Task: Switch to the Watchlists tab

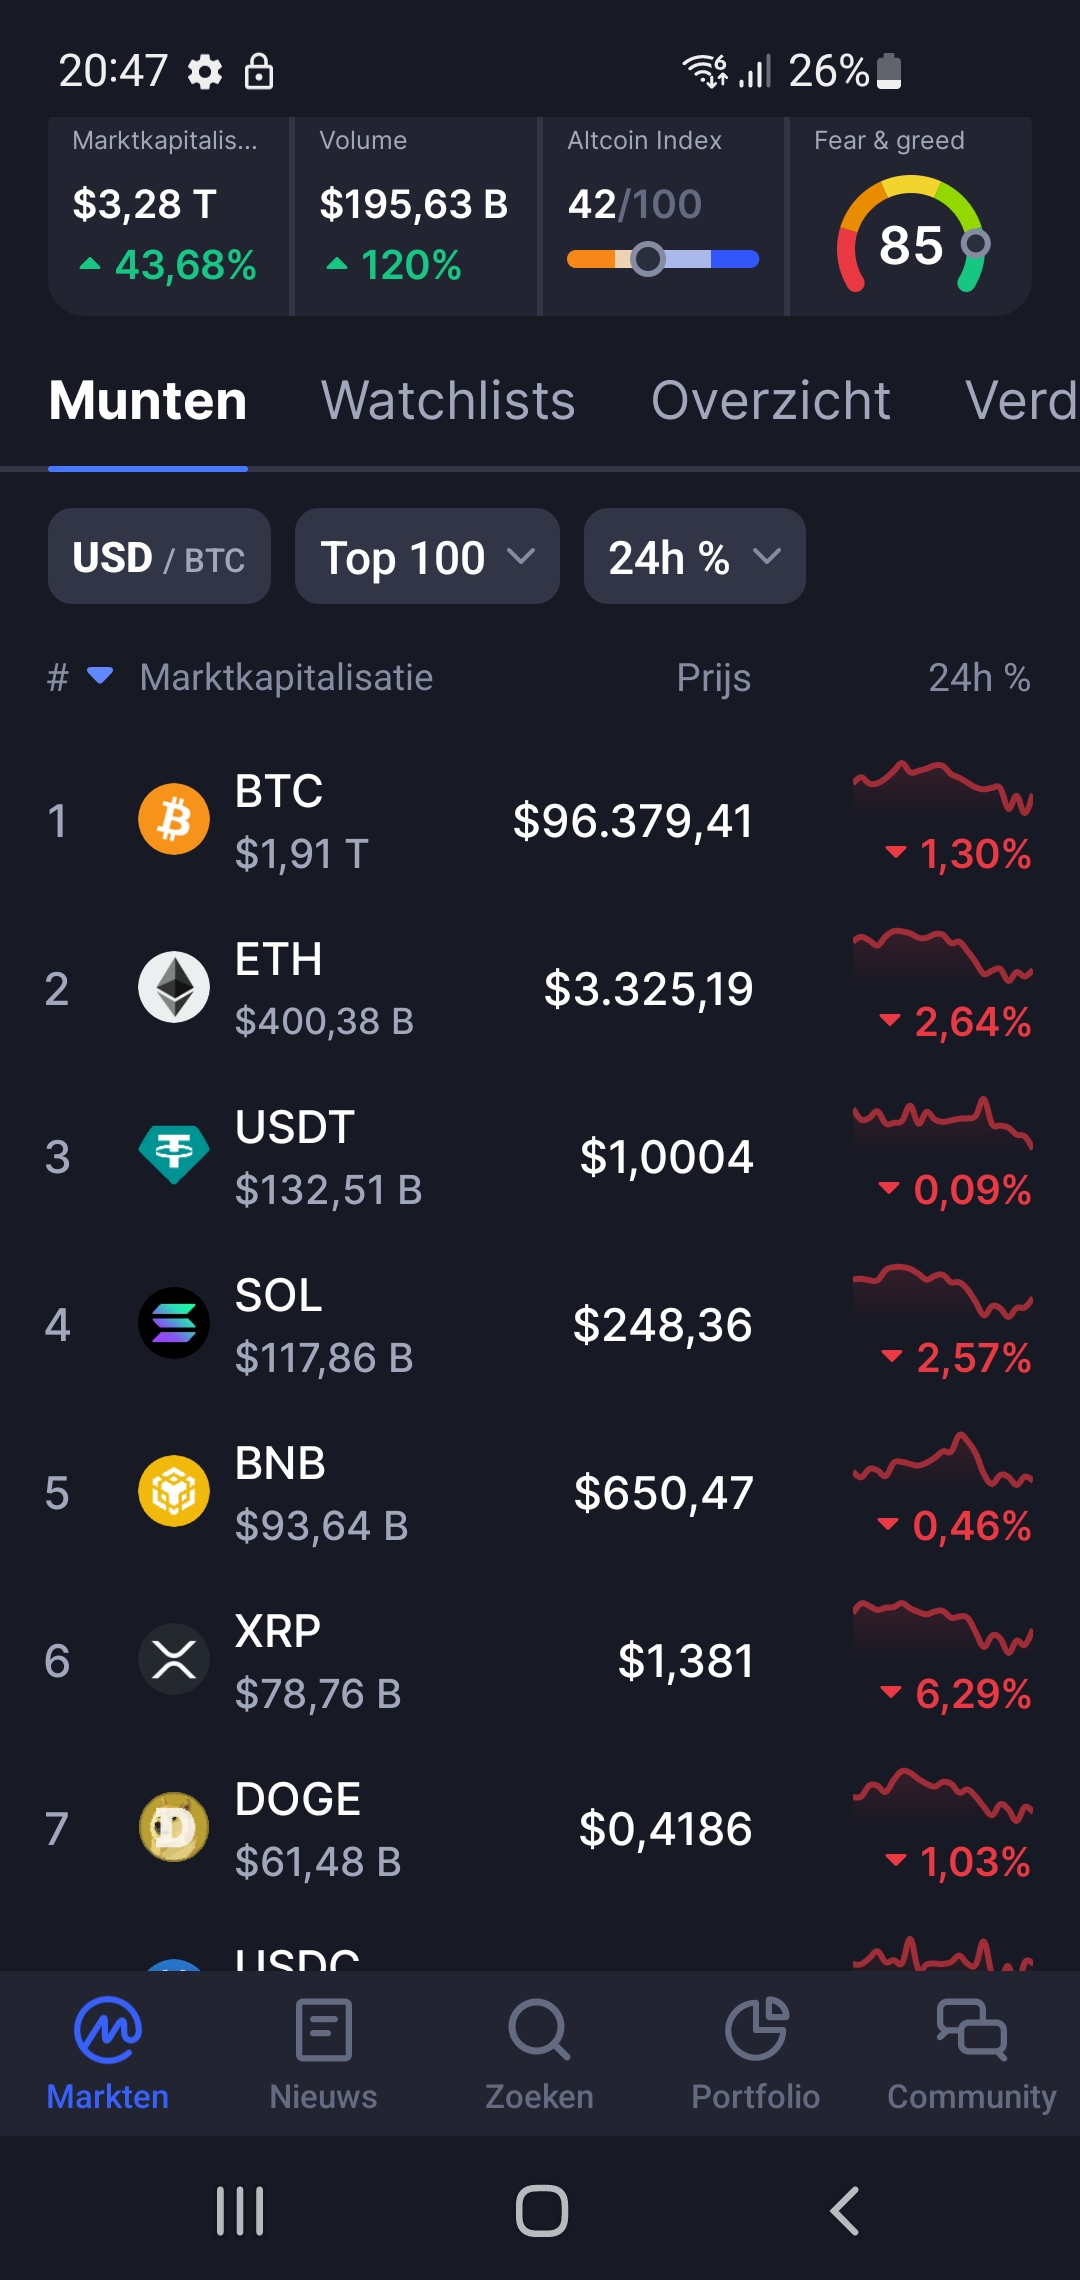Action: pos(448,401)
